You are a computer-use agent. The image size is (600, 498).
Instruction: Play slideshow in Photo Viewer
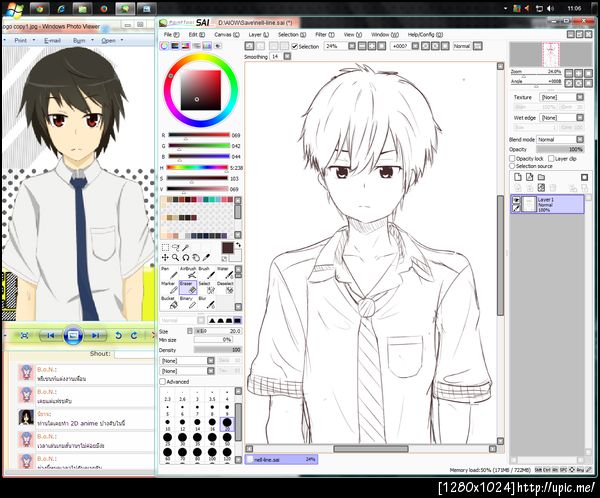[x=73, y=336]
